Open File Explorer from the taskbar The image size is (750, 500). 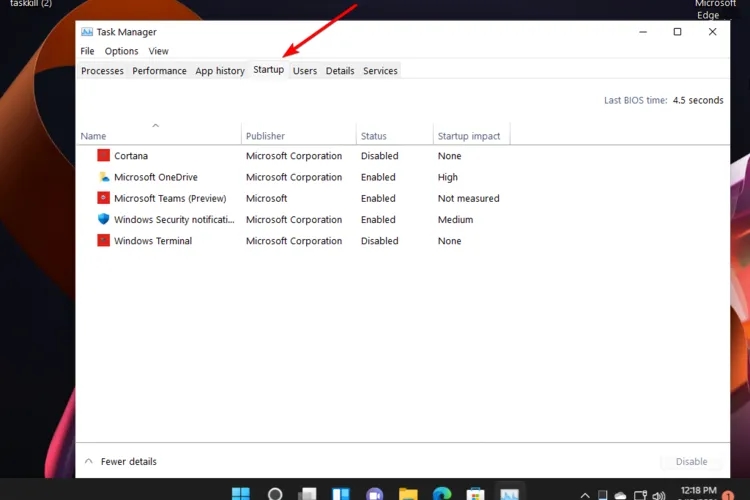[408, 494]
